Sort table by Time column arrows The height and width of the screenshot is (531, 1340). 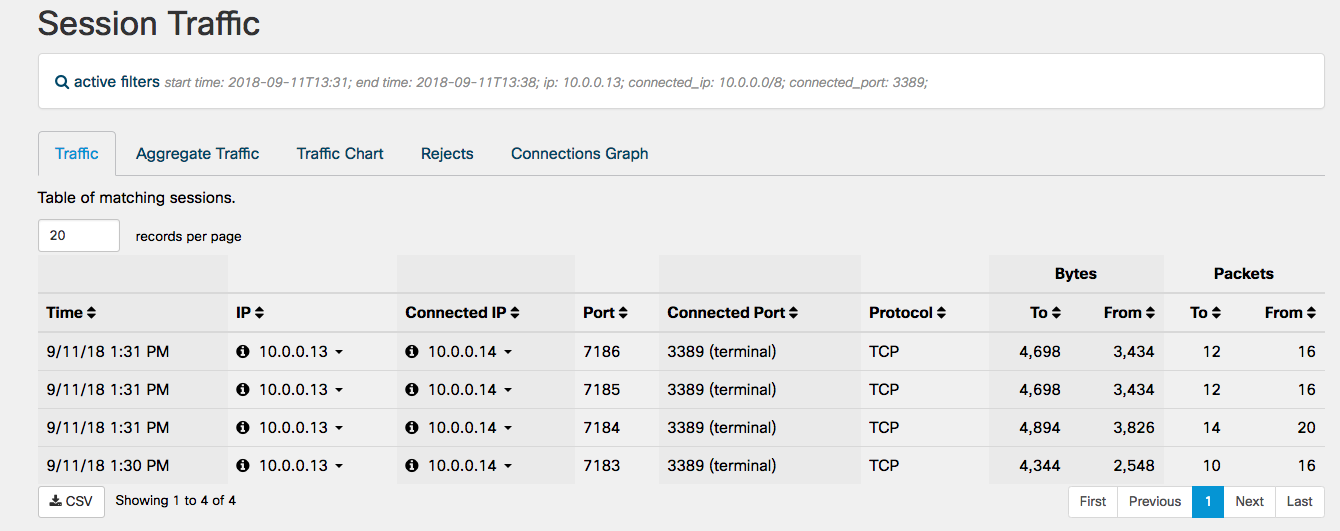coord(91,313)
